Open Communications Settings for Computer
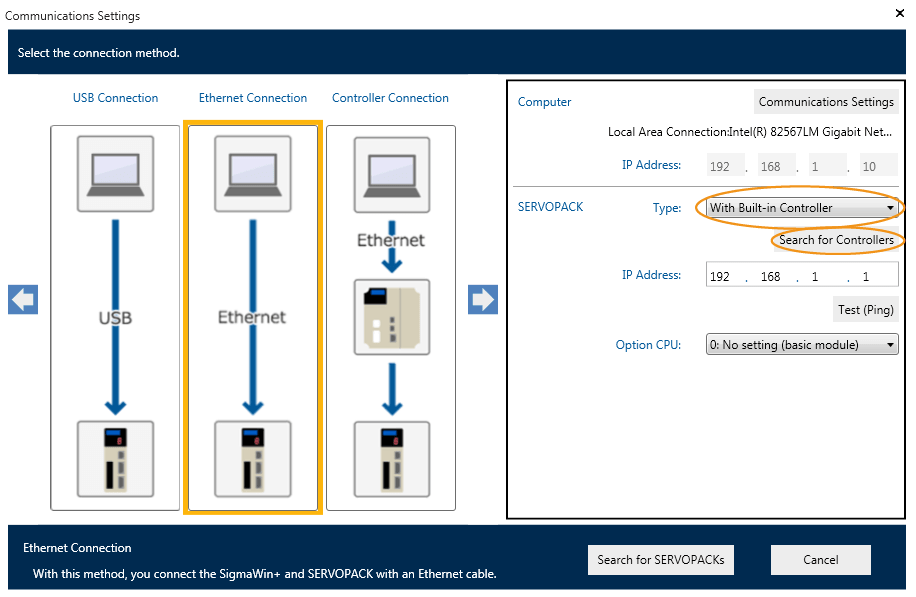The height and width of the screenshot is (597, 916). pyautogui.click(x=826, y=102)
